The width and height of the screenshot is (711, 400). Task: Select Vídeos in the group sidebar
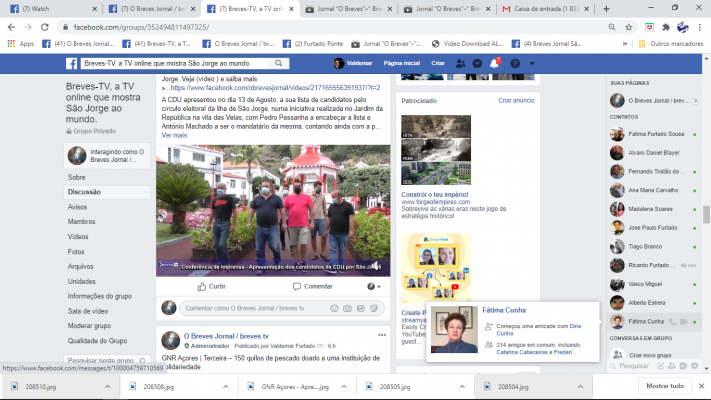pyautogui.click(x=77, y=236)
